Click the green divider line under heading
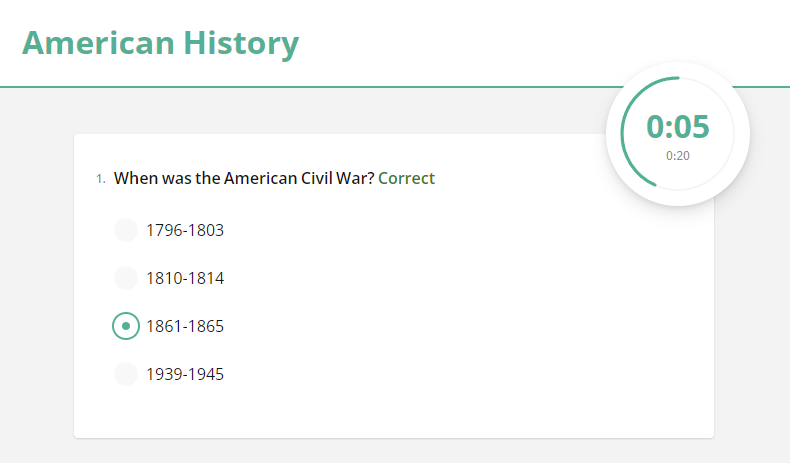This screenshot has width=790, height=463. pyautogui.click(x=300, y=87)
